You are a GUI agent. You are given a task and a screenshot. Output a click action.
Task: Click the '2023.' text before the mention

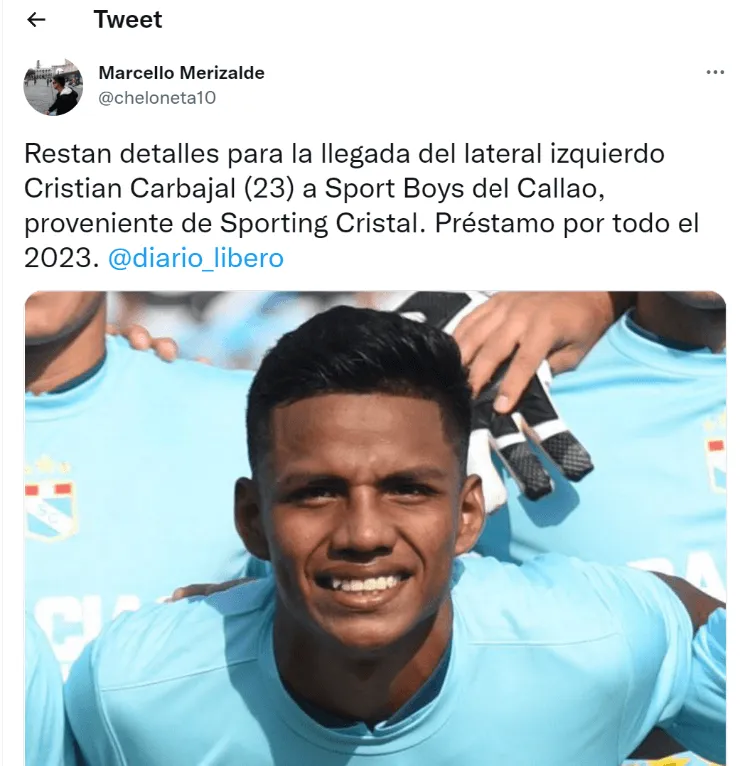coord(62,257)
